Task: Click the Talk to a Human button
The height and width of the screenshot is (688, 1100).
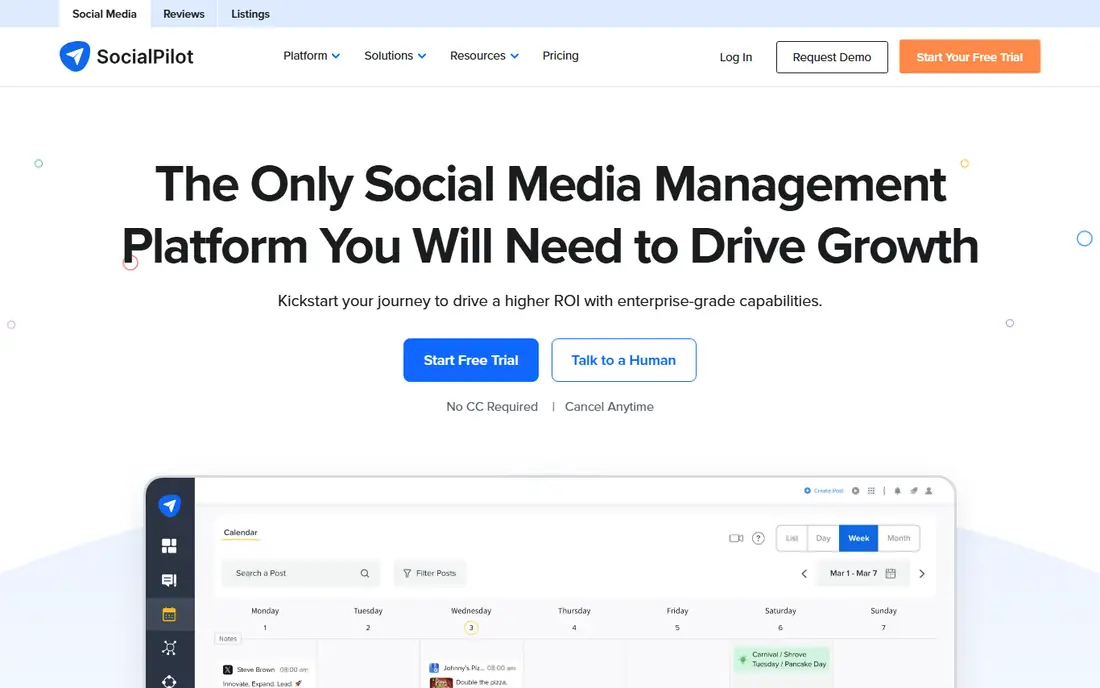Action: pos(624,360)
